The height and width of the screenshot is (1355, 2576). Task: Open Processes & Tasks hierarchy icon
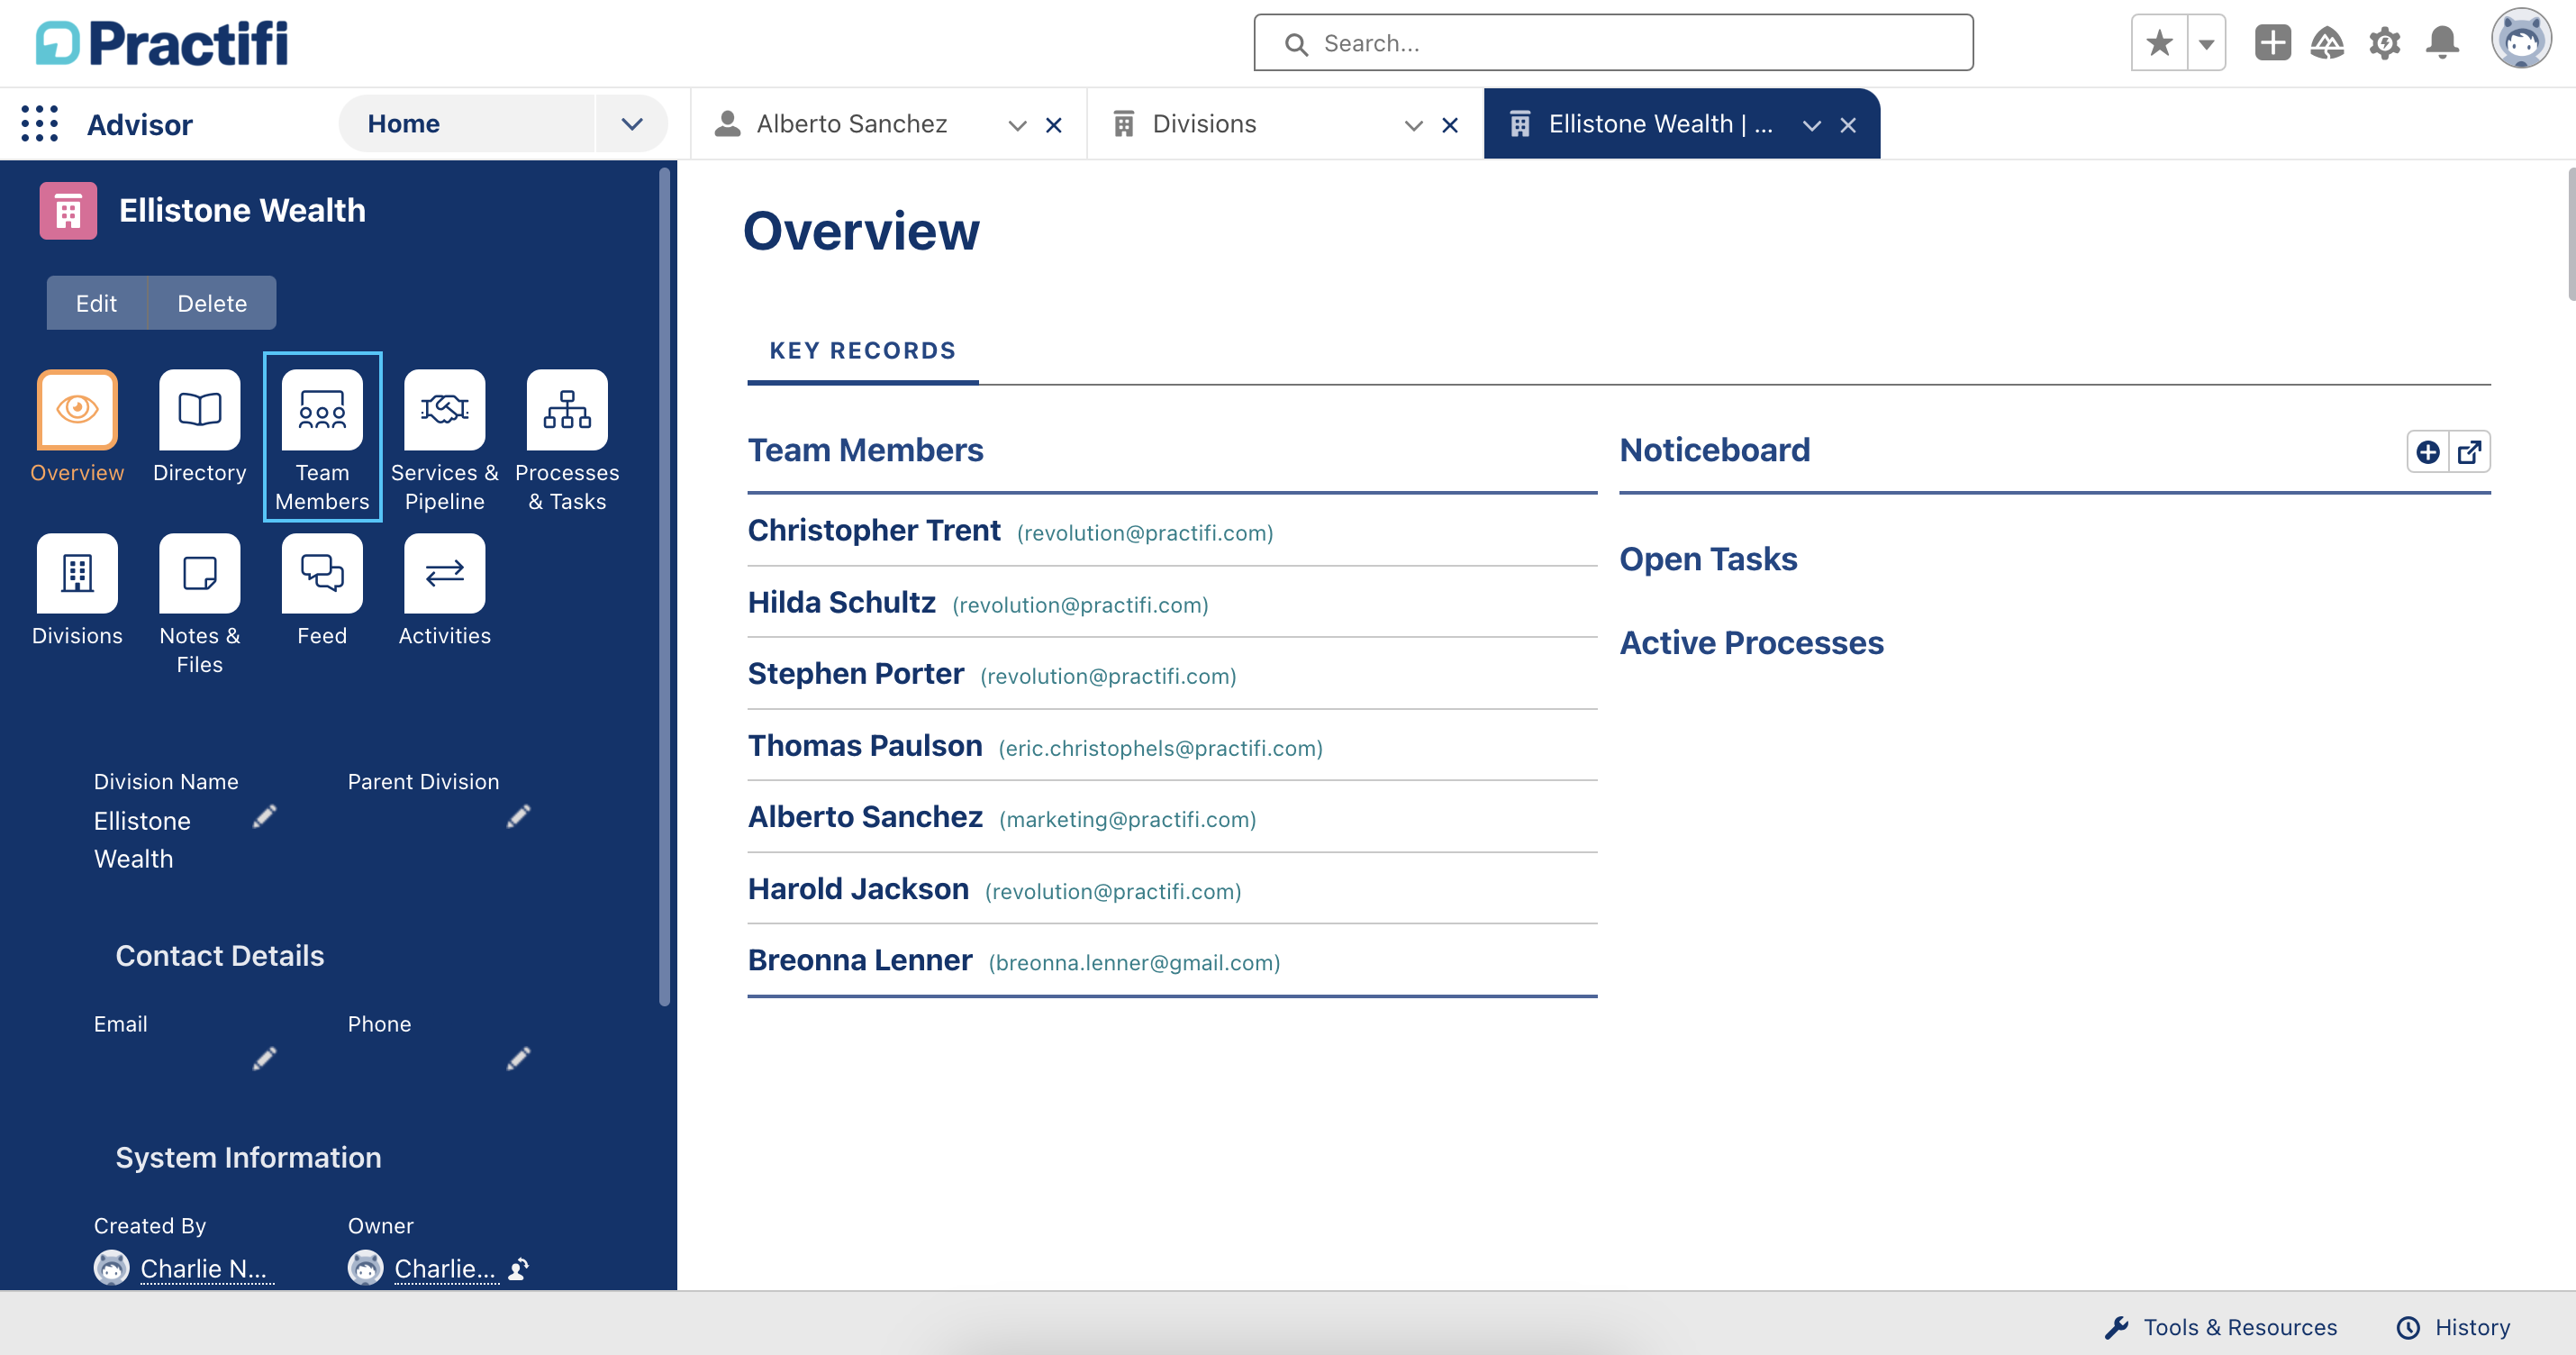pyautogui.click(x=567, y=409)
